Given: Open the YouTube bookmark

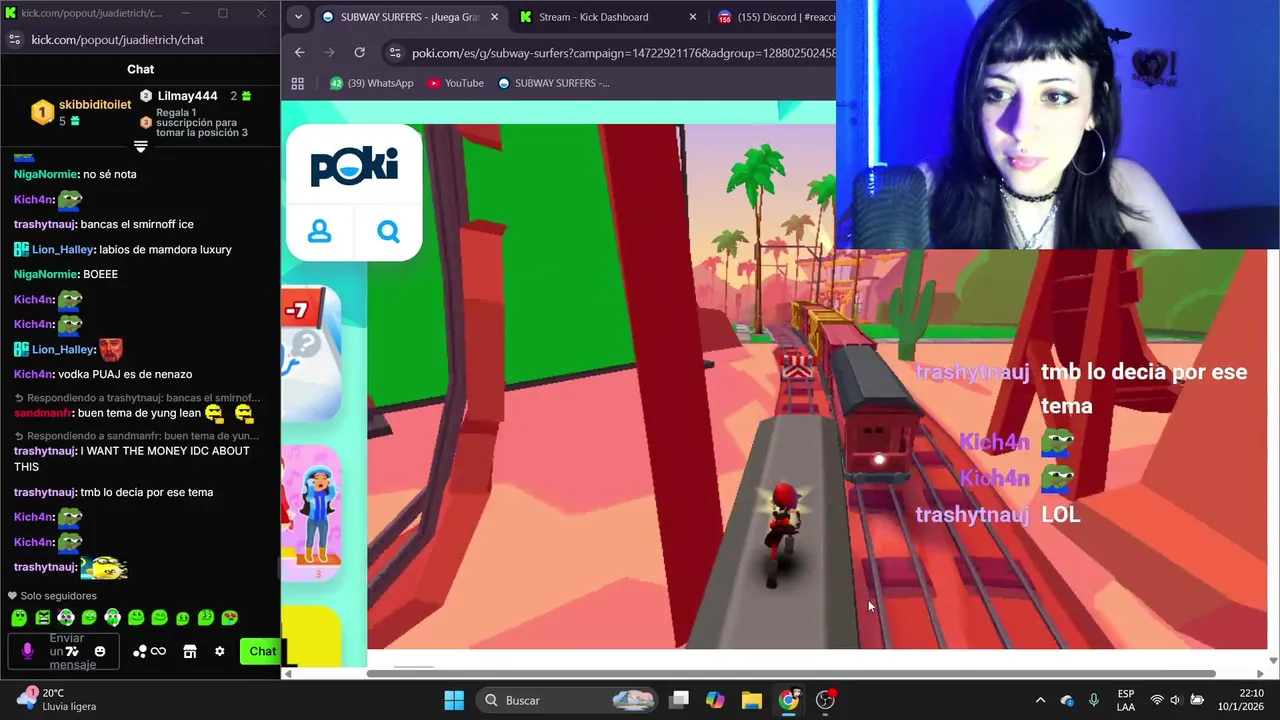Looking at the screenshot, I should [x=456, y=83].
